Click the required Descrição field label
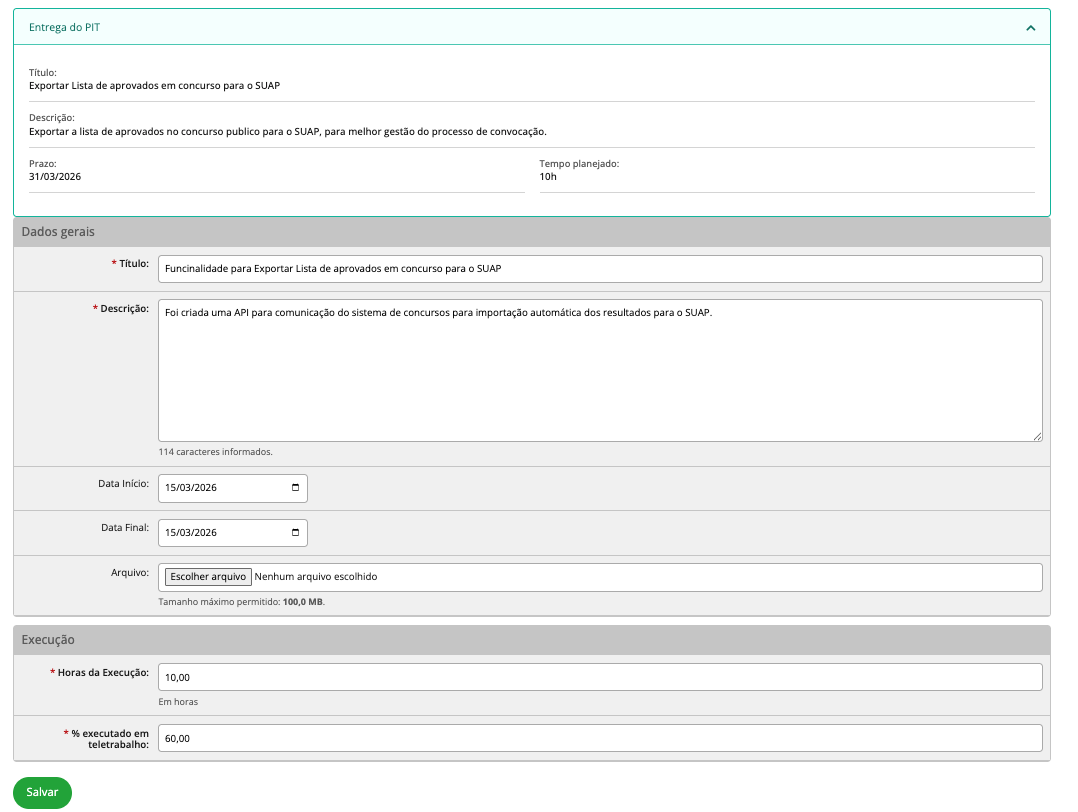 [124, 308]
